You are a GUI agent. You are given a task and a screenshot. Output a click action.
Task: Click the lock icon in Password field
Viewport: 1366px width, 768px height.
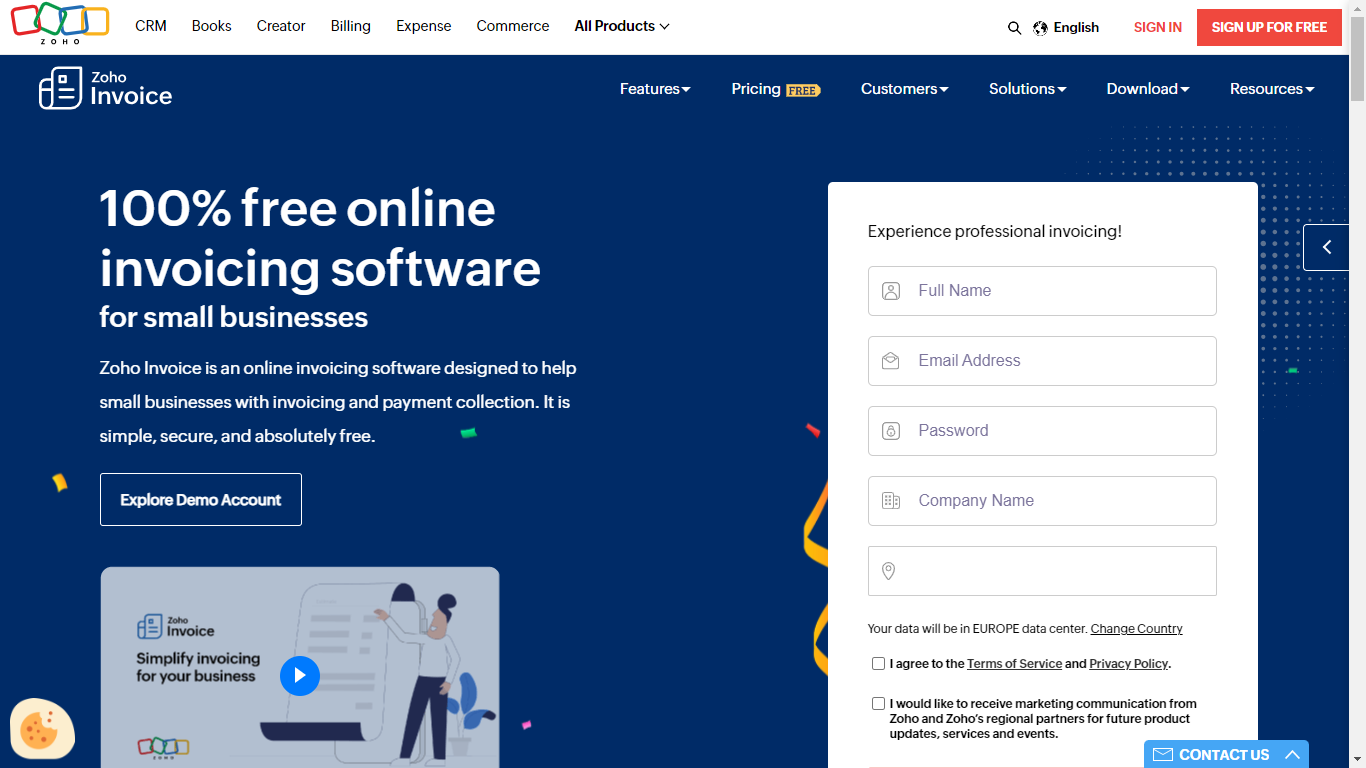(x=891, y=431)
